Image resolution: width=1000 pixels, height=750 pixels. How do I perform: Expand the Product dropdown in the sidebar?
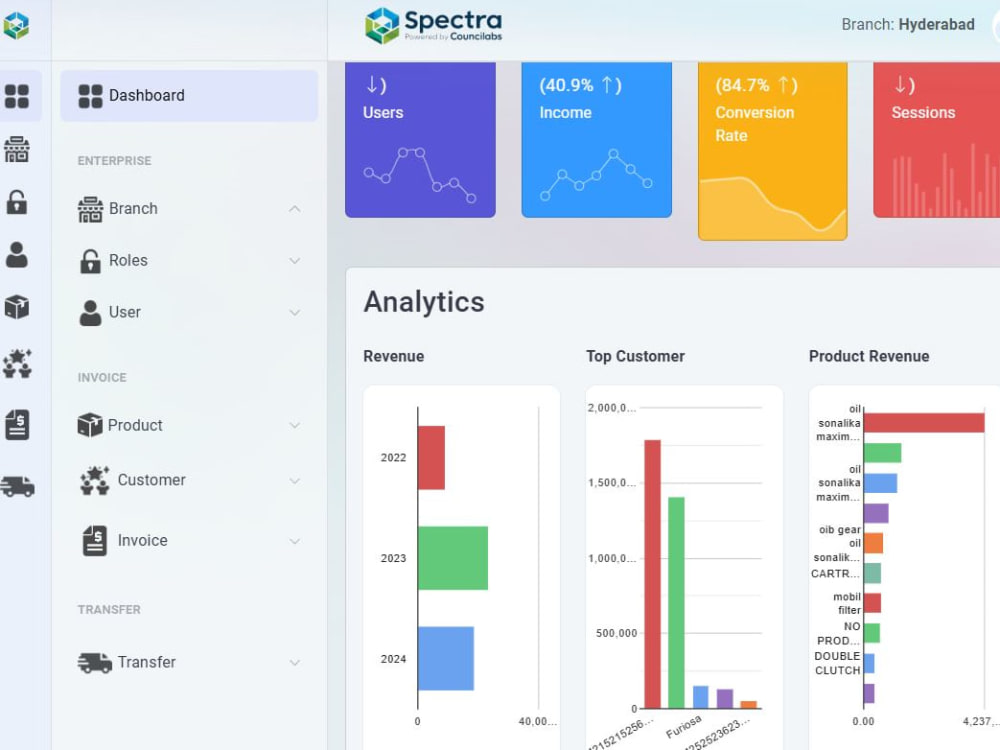coord(294,425)
